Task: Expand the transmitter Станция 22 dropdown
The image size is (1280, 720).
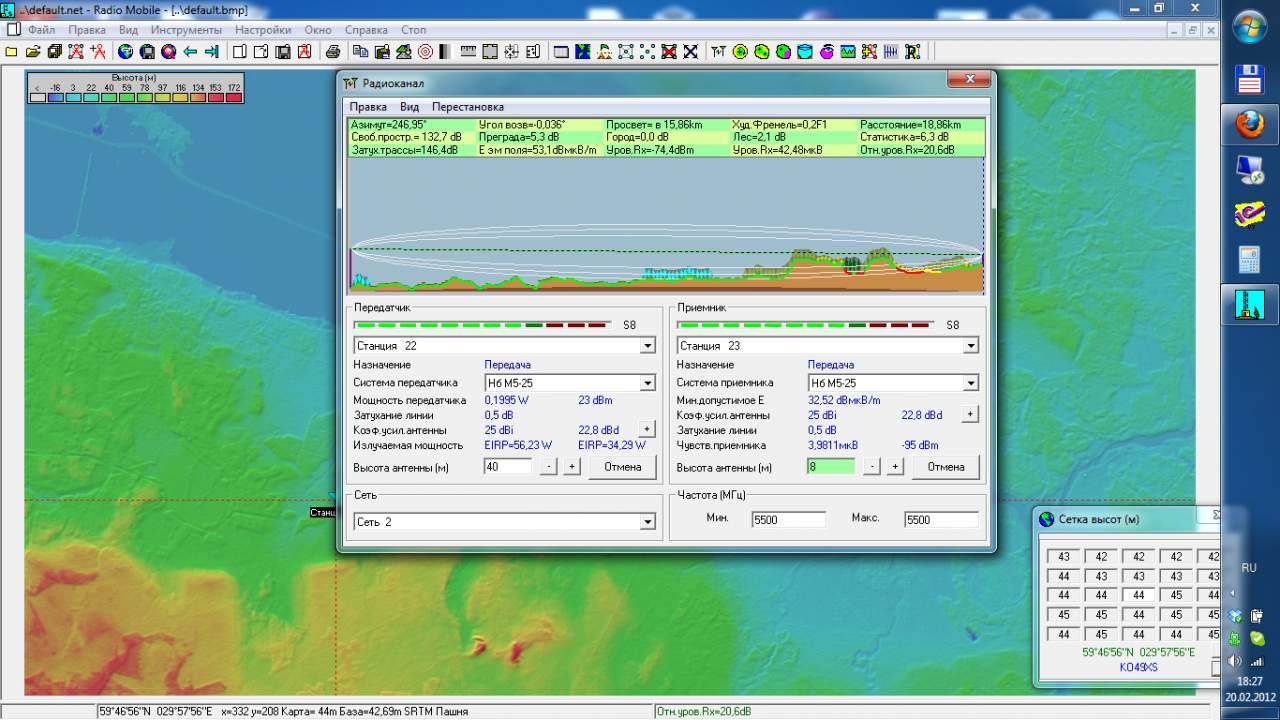Action: 647,346
